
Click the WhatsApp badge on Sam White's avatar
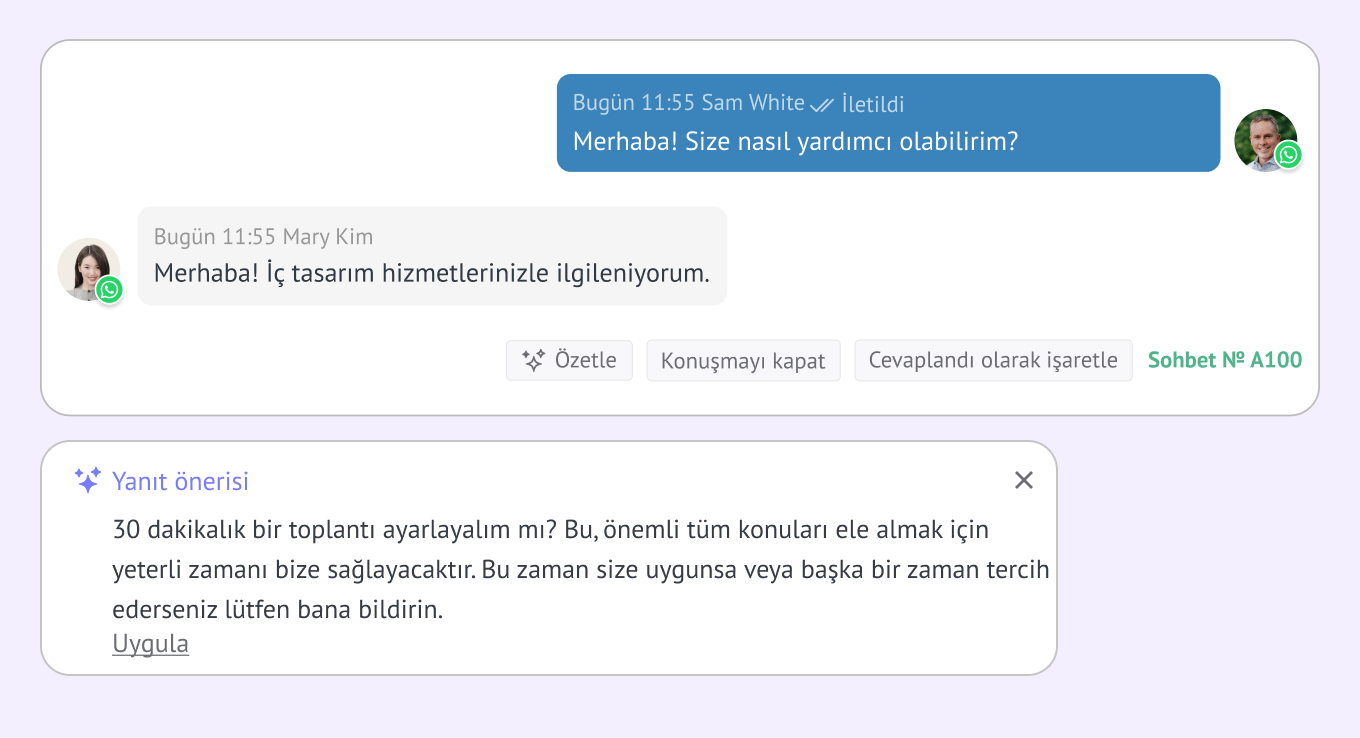1288,155
